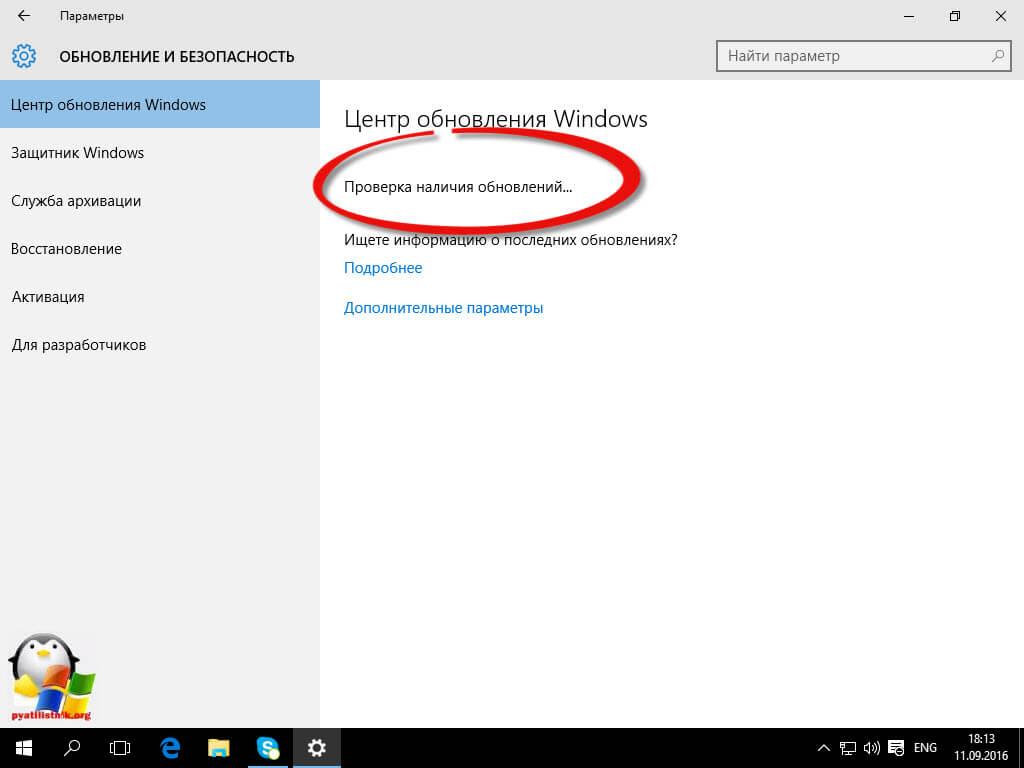Open clock showing 18:13 11.09.2016
The image size is (1024, 768).
pyautogui.click(x=981, y=748)
